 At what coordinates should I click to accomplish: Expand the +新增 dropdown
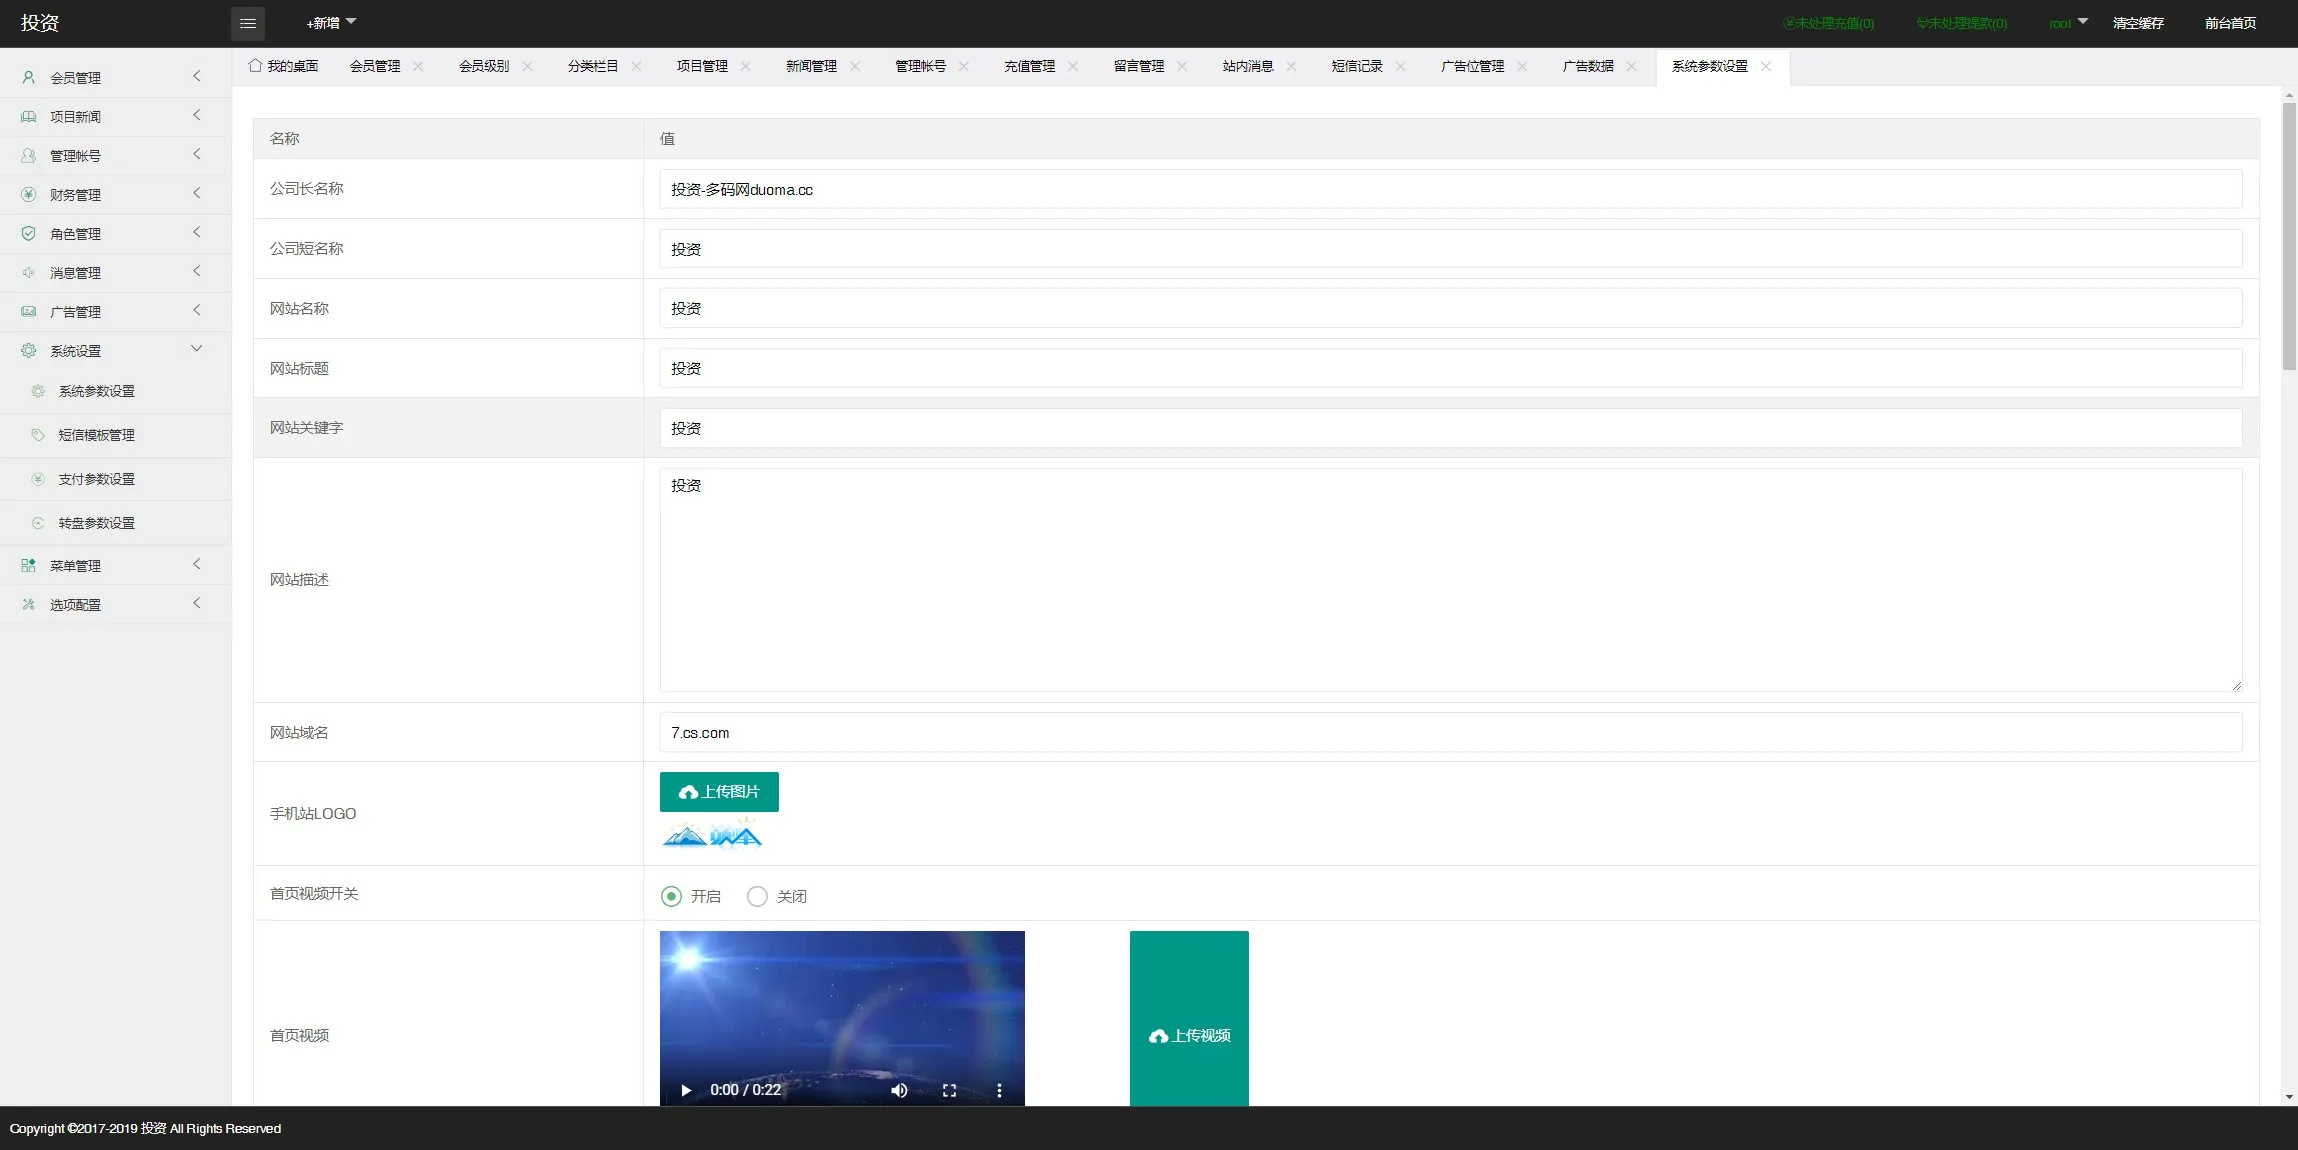tap(330, 23)
